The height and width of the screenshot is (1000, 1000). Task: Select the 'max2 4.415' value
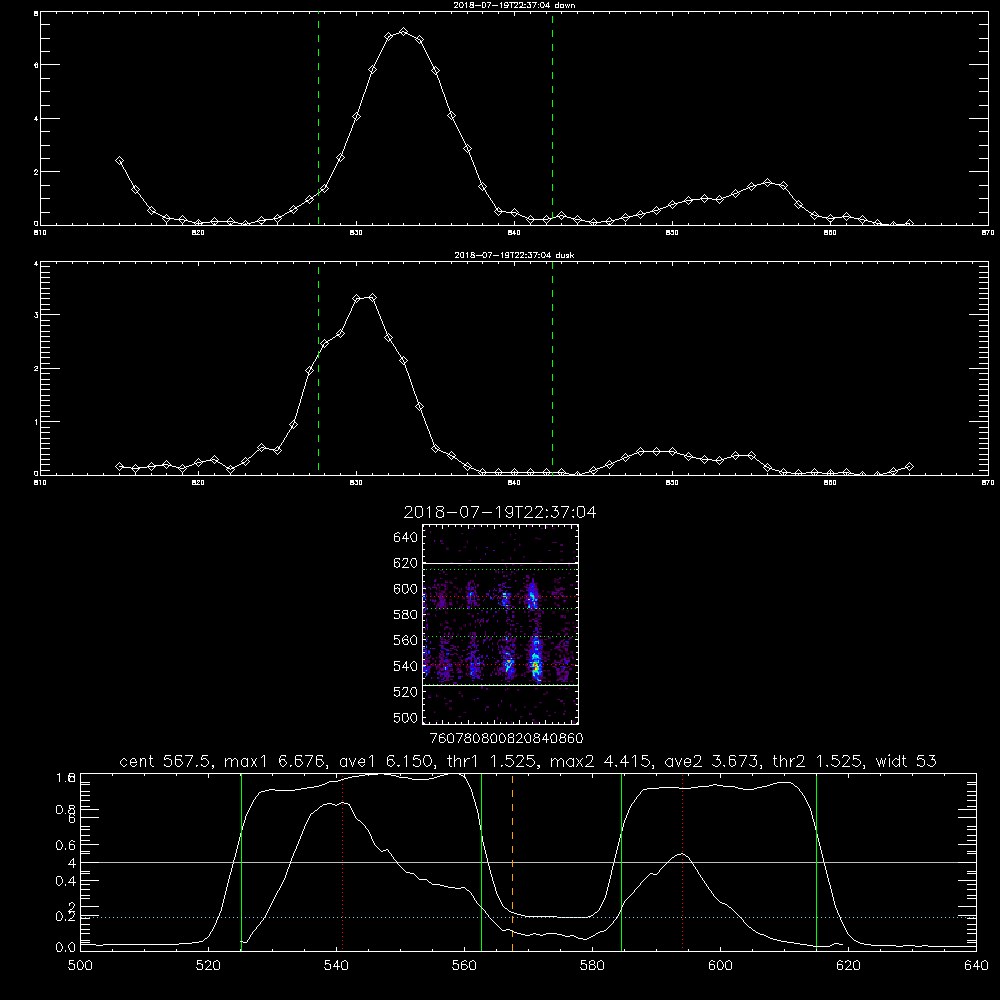click(601, 761)
